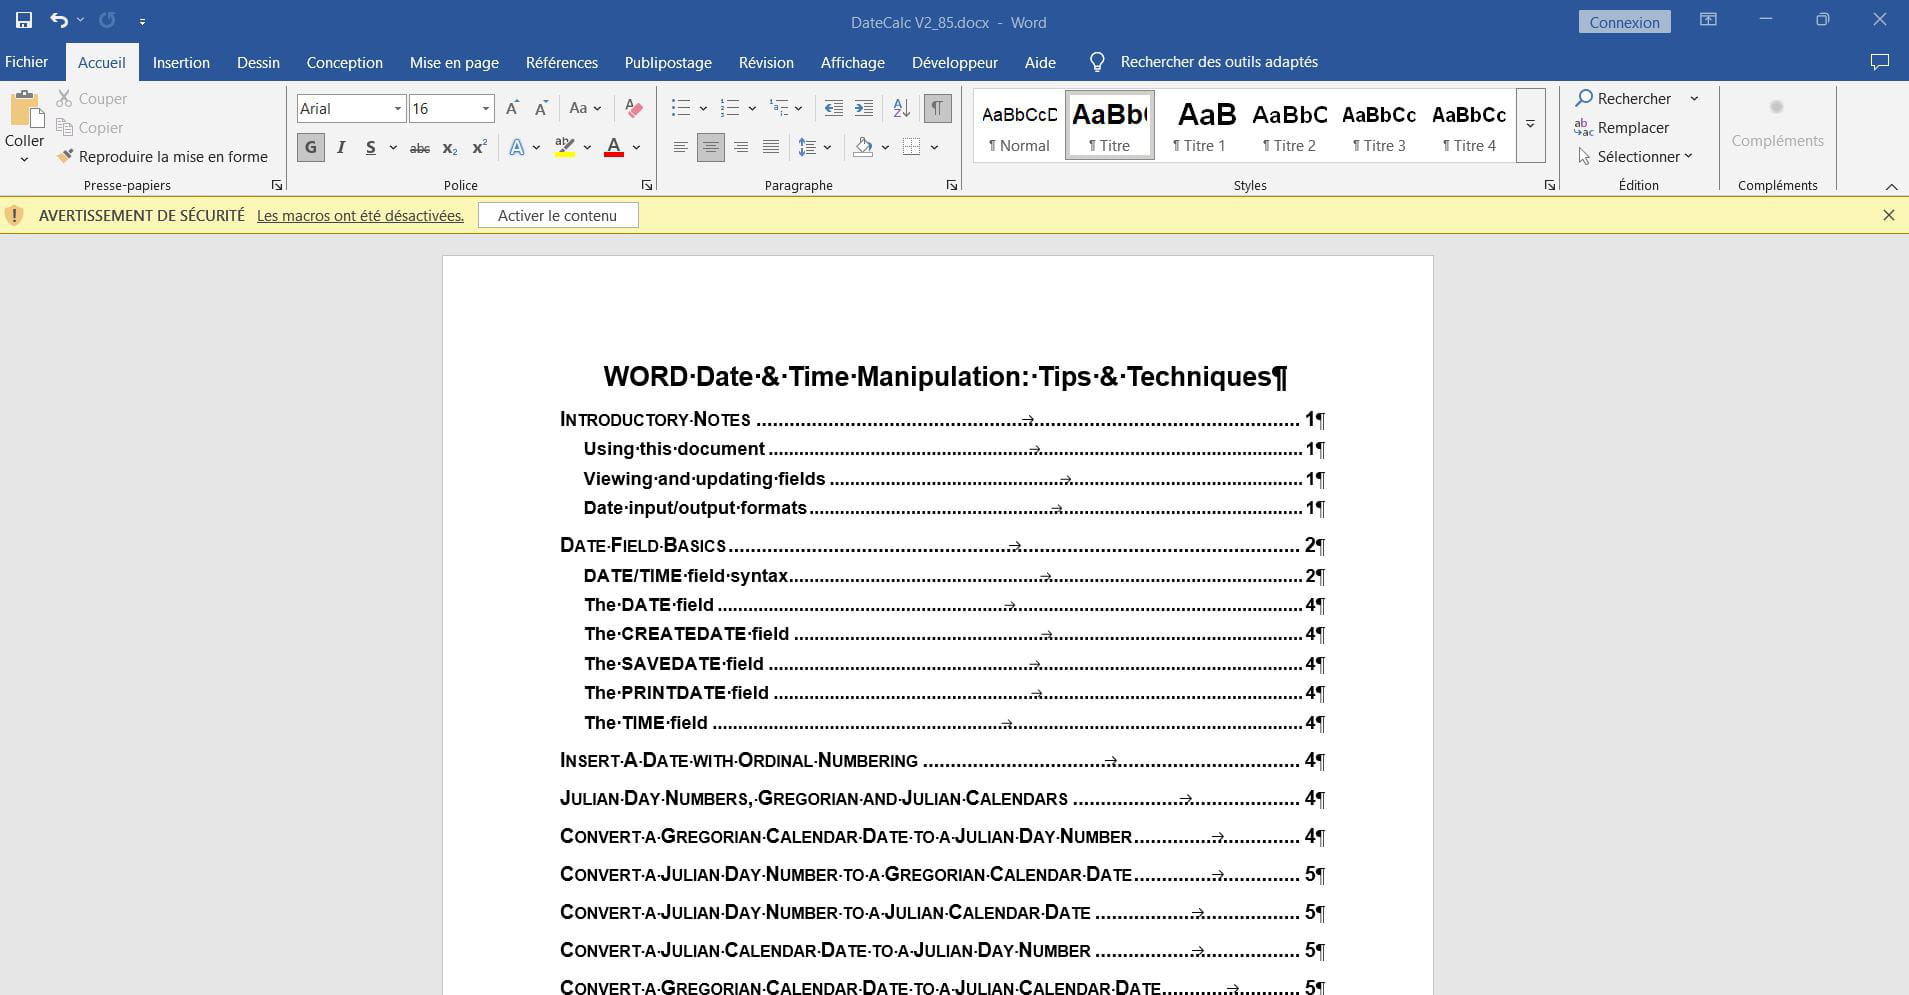Toggle paragraph marks (¶) display

coord(937,108)
